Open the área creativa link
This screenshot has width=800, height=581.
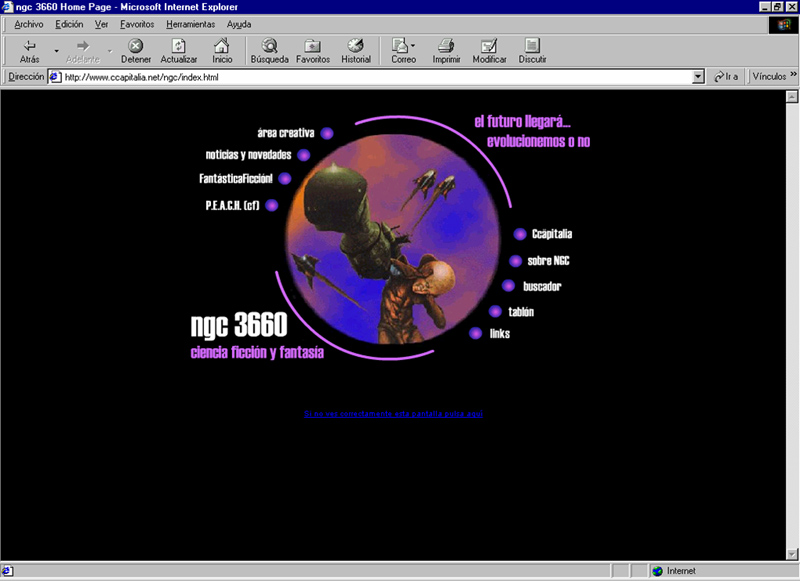tap(286, 133)
